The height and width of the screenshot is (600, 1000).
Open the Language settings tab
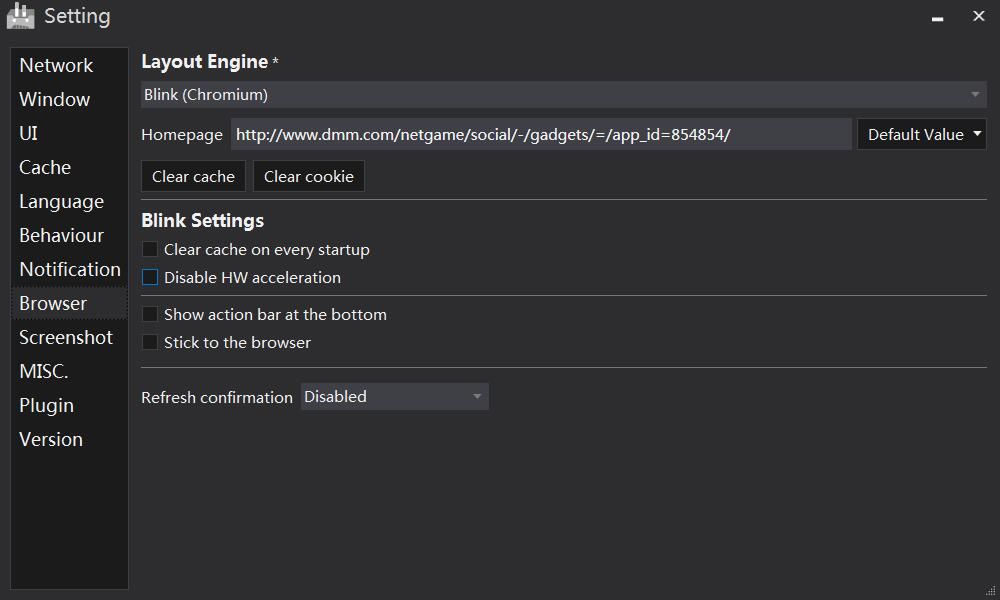click(70, 201)
